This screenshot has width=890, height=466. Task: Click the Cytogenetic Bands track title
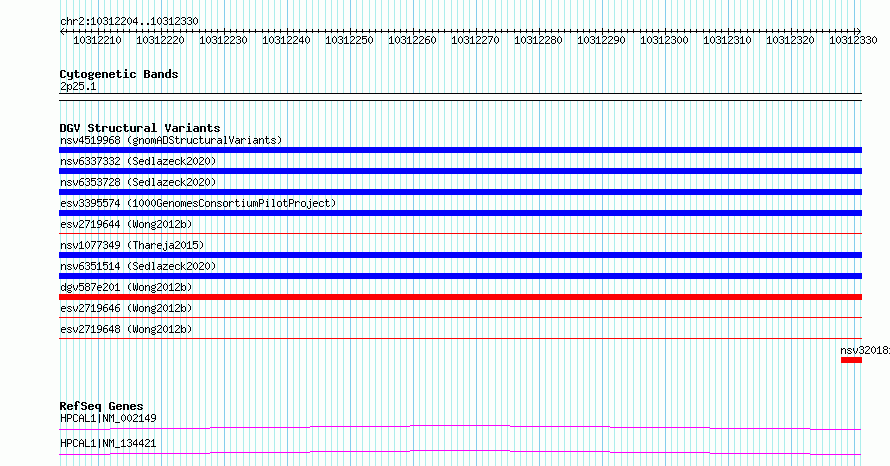[x=119, y=74]
